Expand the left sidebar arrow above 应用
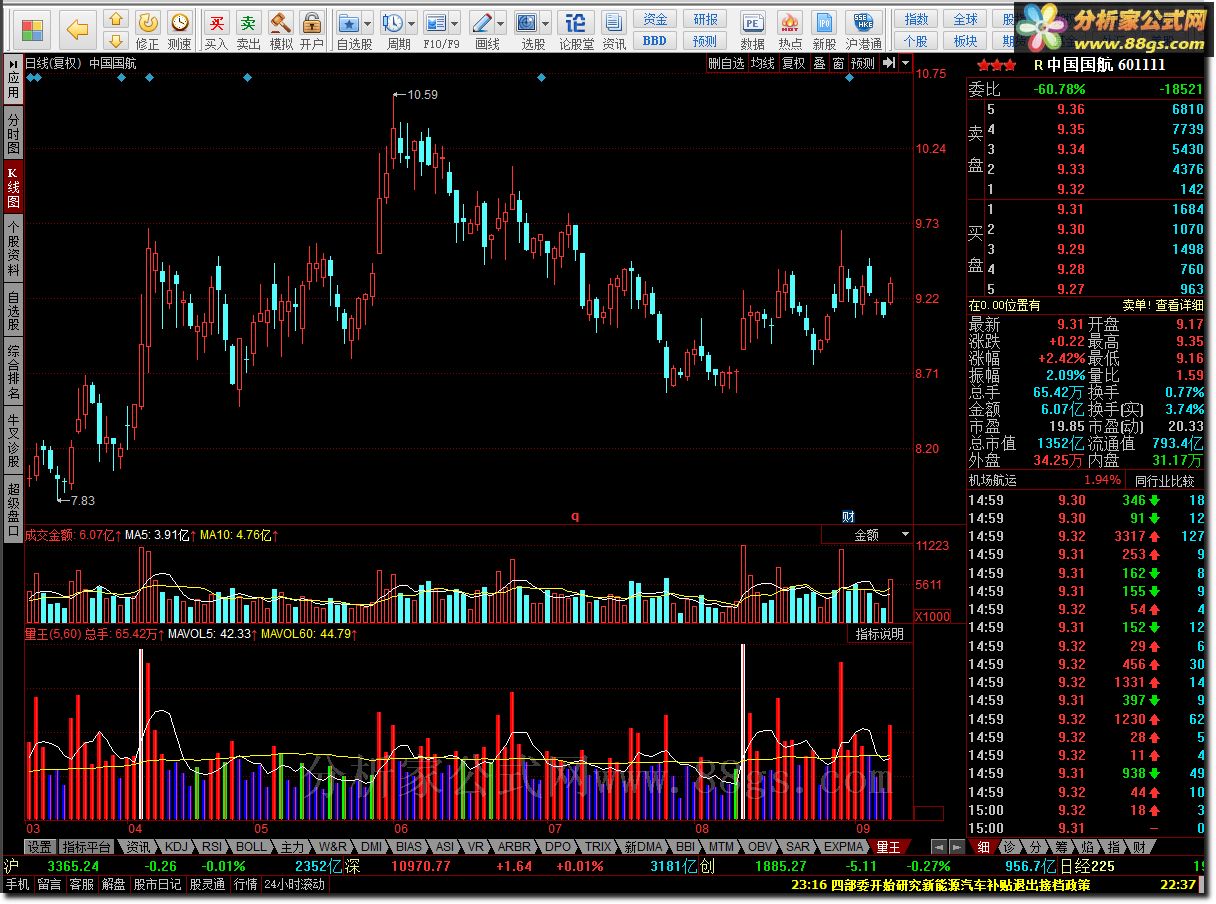Image resolution: width=1216 pixels, height=904 pixels. coord(13,63)
